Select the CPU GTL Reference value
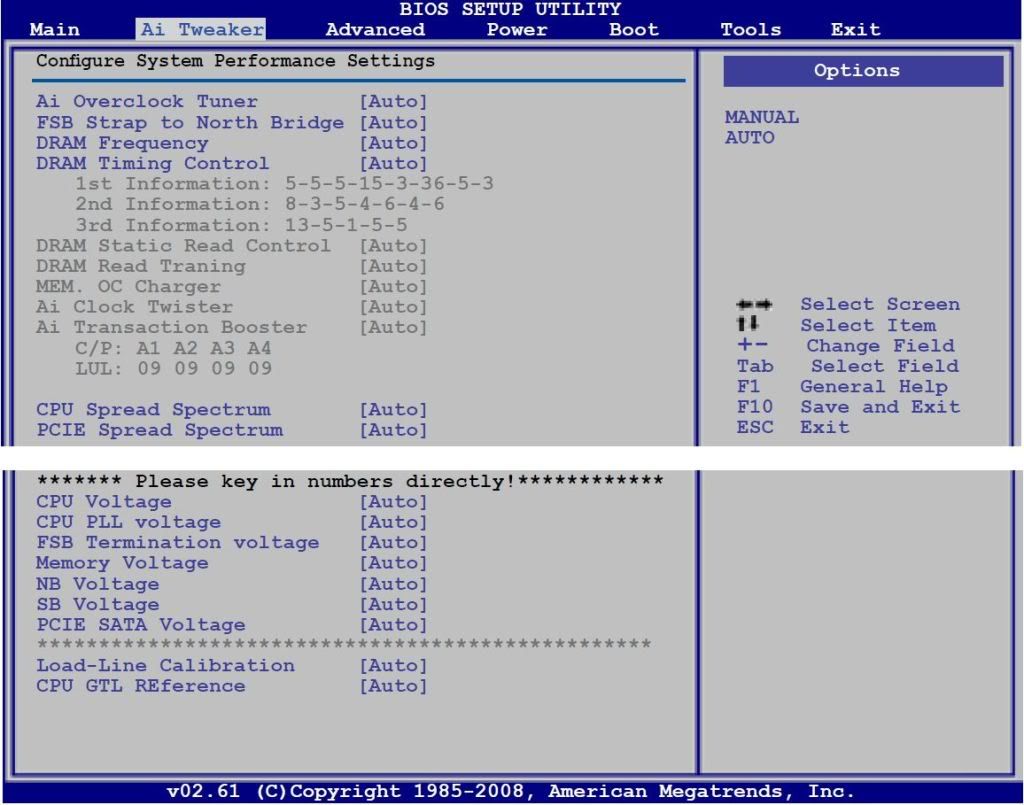 tap(393, 686)
